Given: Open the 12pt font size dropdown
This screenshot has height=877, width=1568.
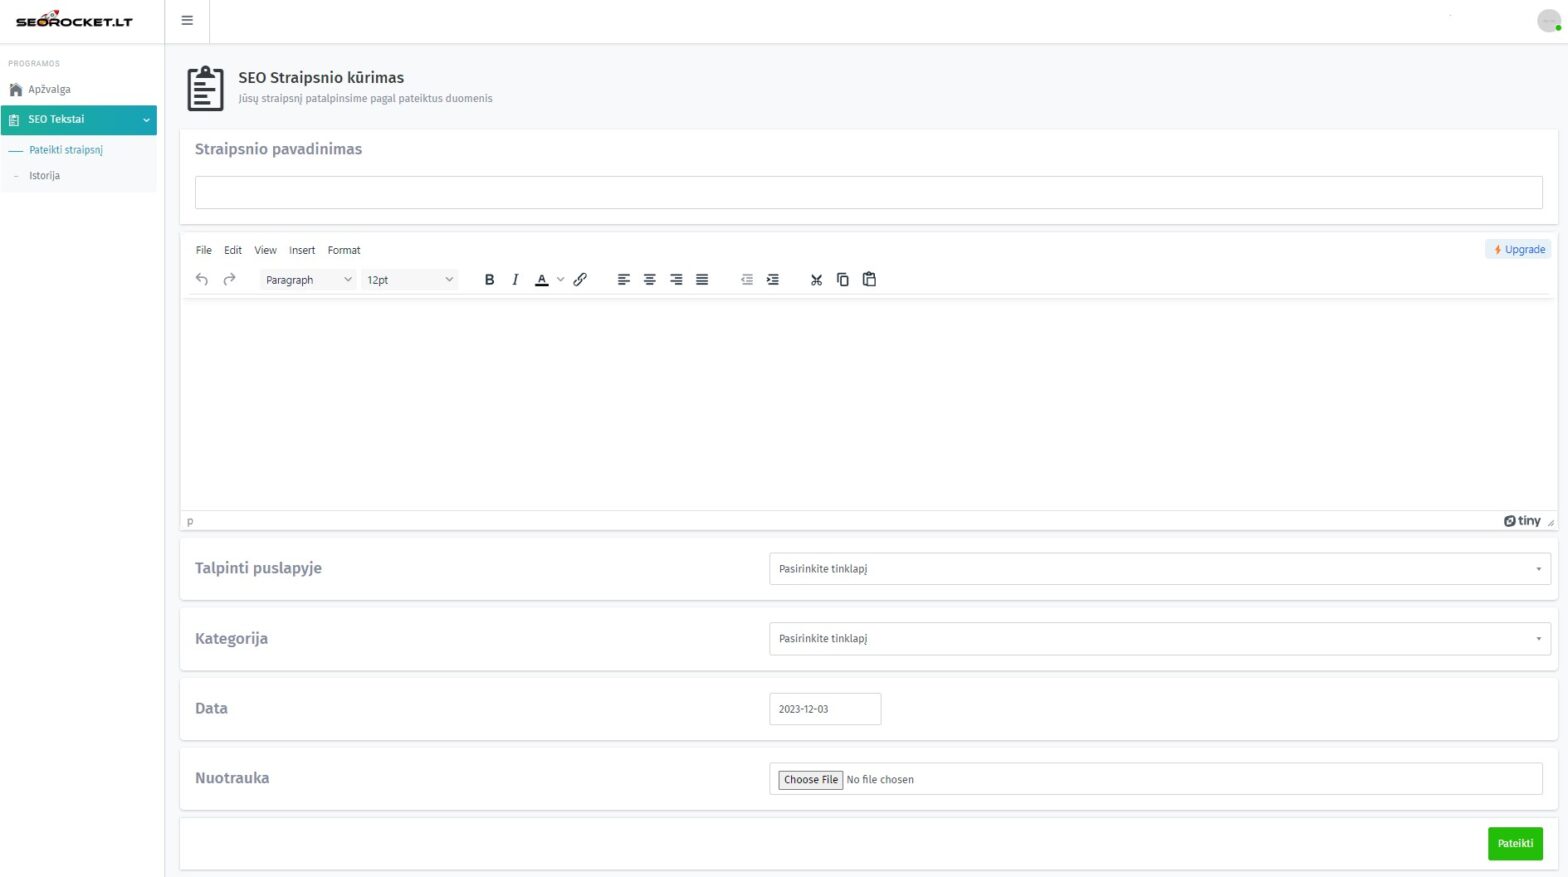Looking at the screenshot, I should (410, 280).
